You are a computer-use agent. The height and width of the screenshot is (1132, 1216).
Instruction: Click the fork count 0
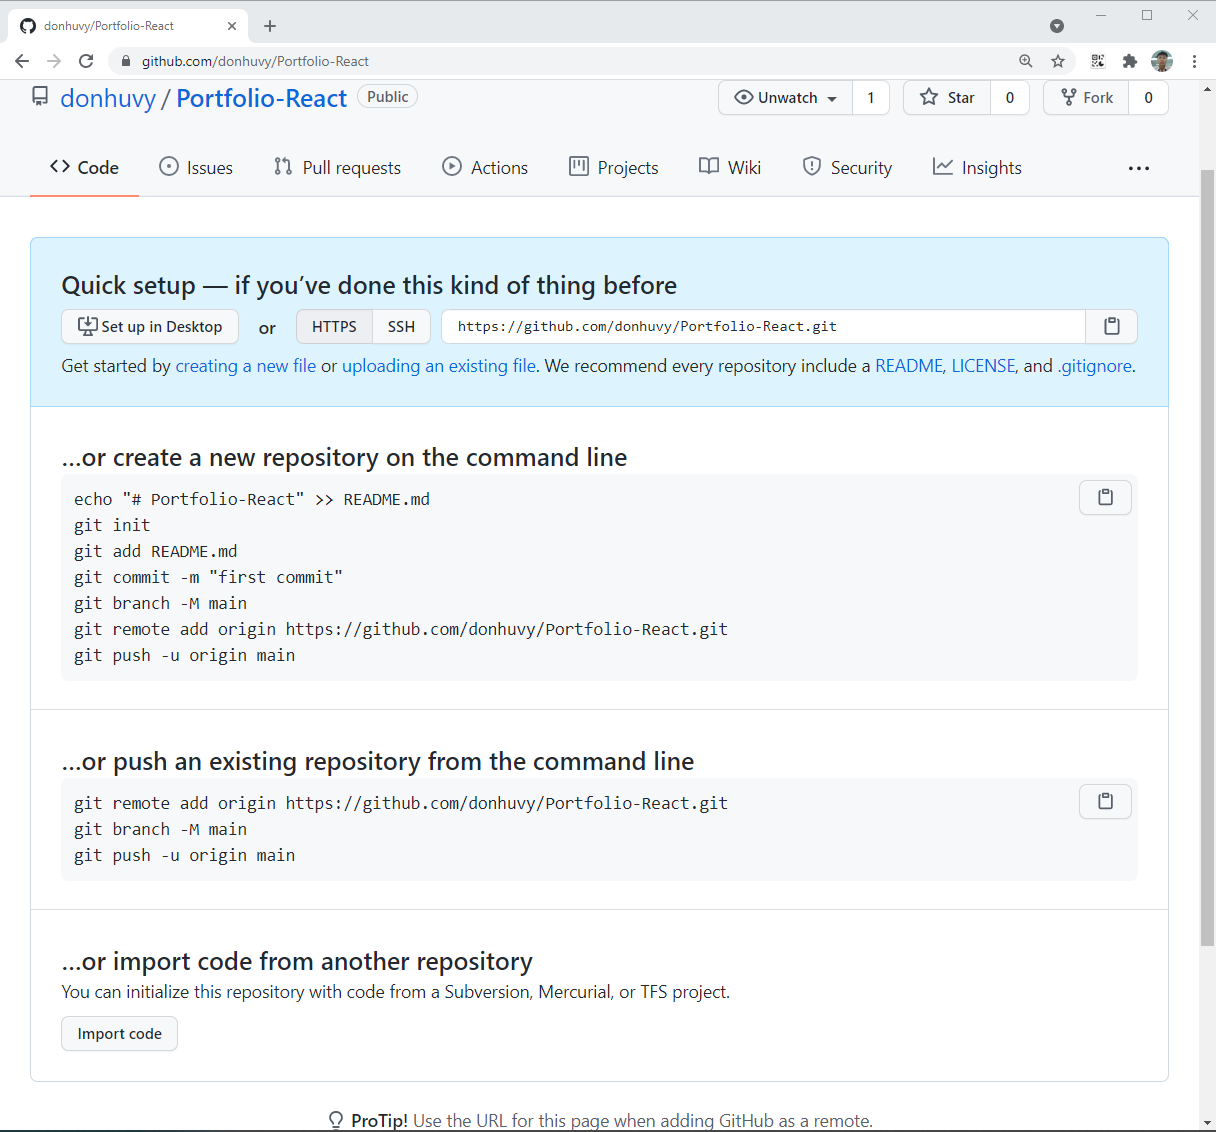pos(1148,98)
